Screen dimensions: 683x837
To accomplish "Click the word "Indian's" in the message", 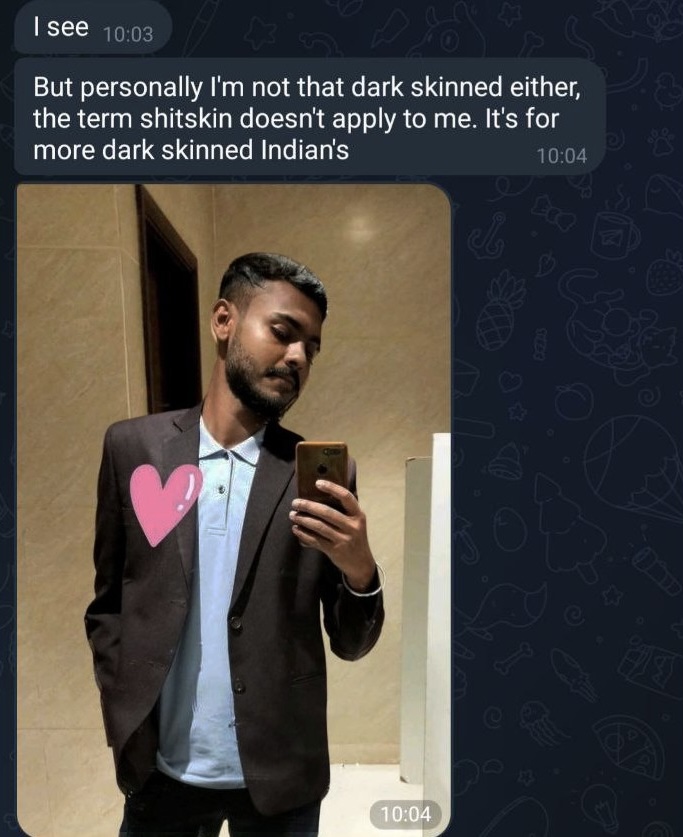I will click(x=305, y=150).
